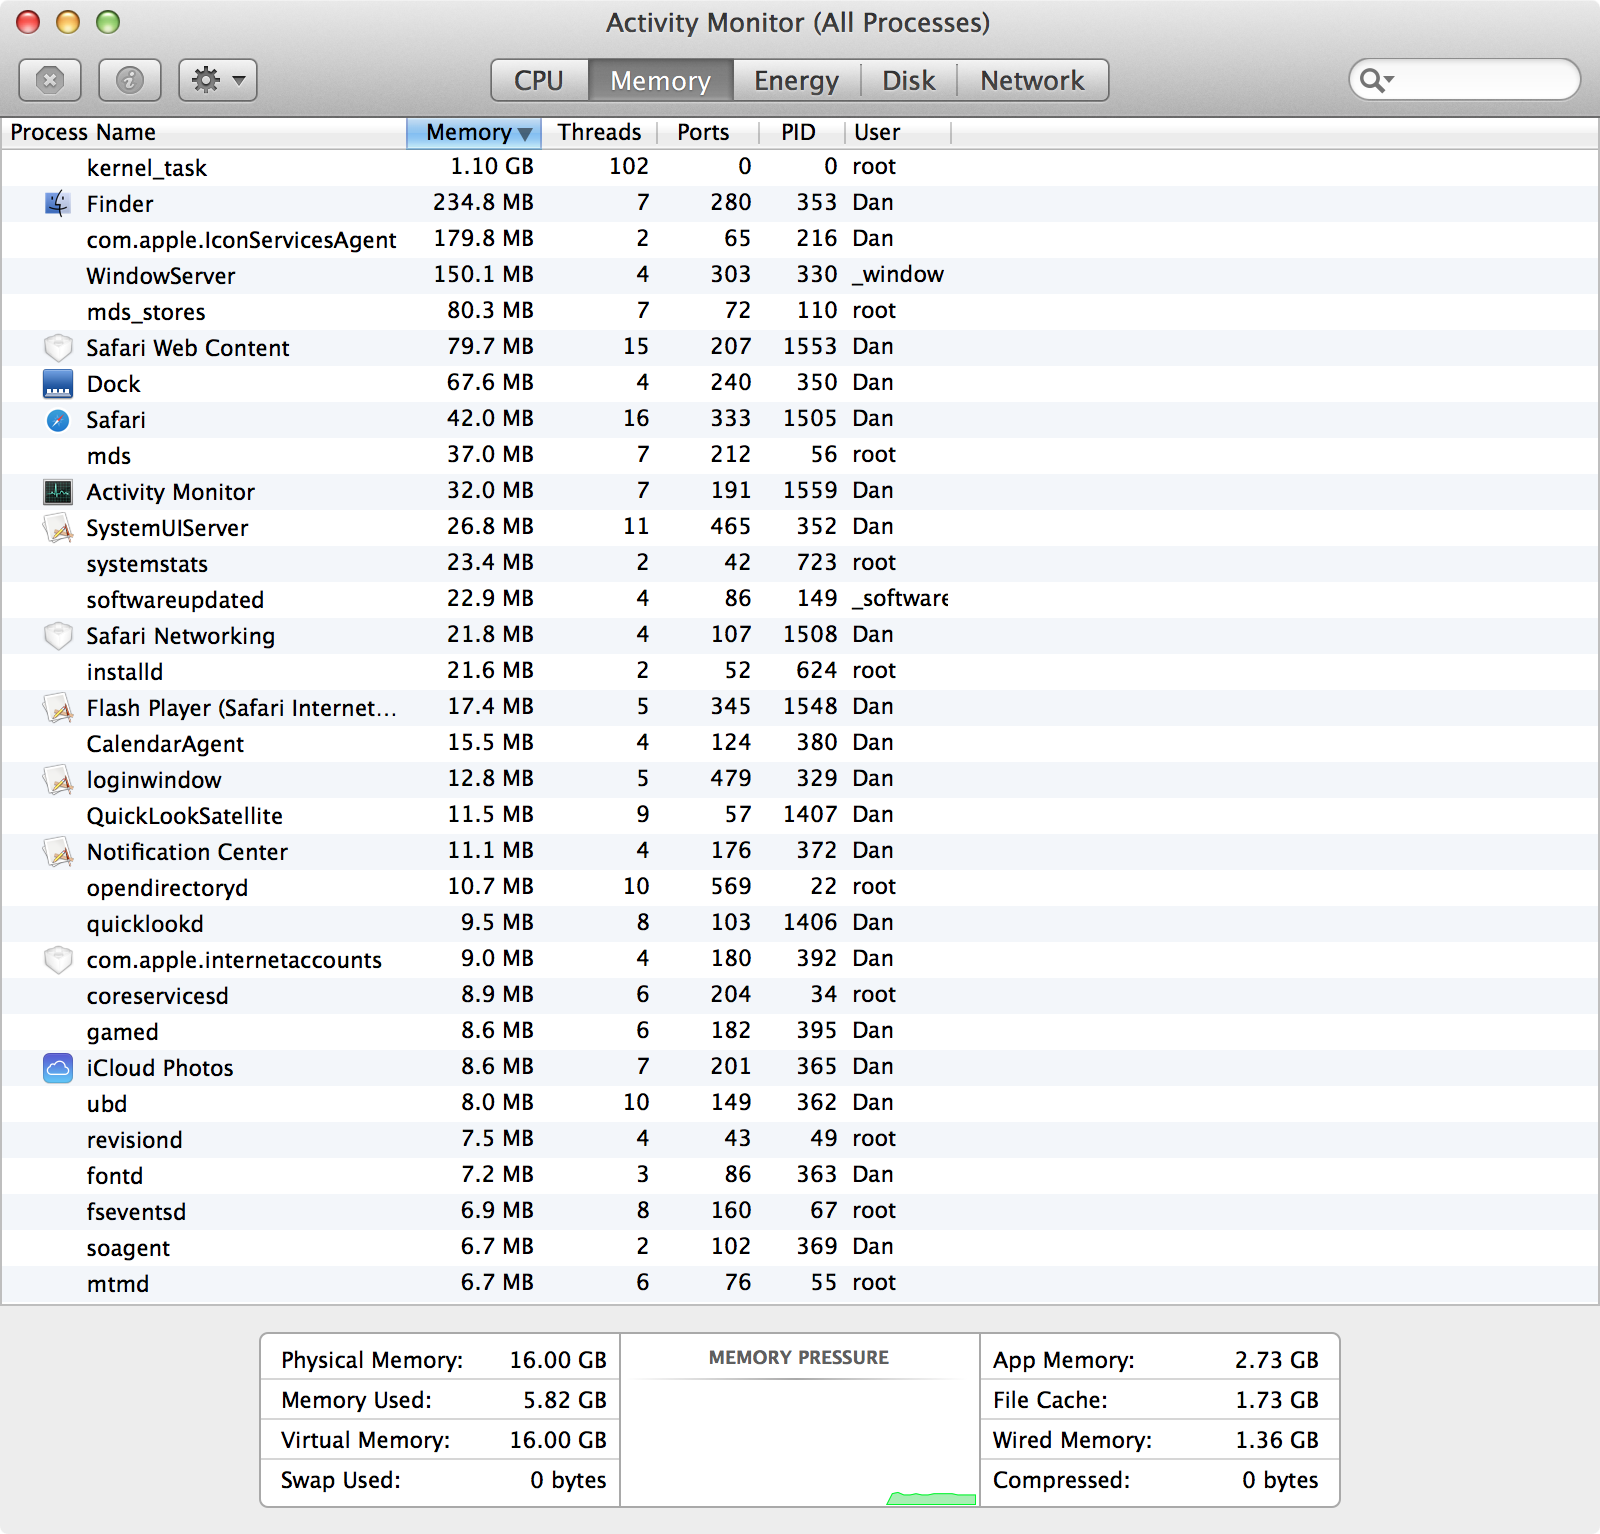Click the Finder process icon

click(x=58, y=204)
